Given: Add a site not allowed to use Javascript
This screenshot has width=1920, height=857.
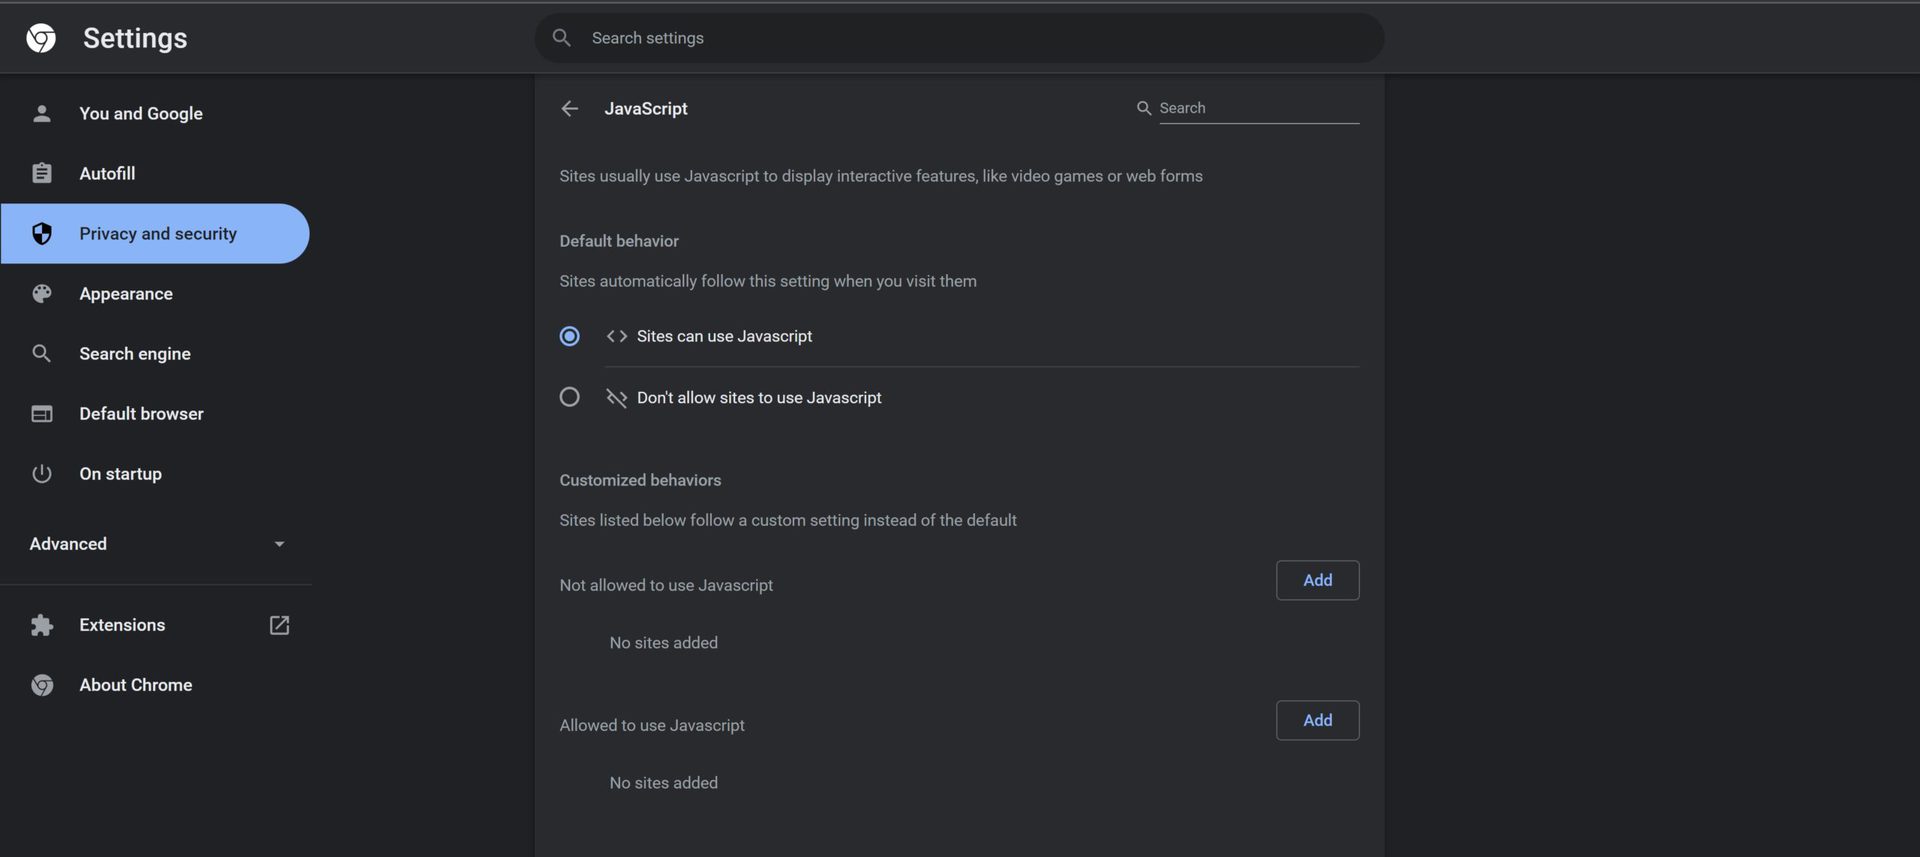Looking at the screenshot, I should tap(1317, 580).
